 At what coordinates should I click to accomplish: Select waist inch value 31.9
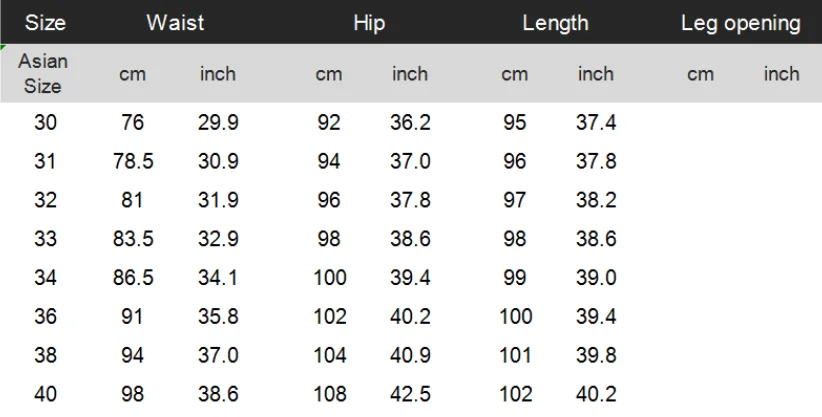218,200
